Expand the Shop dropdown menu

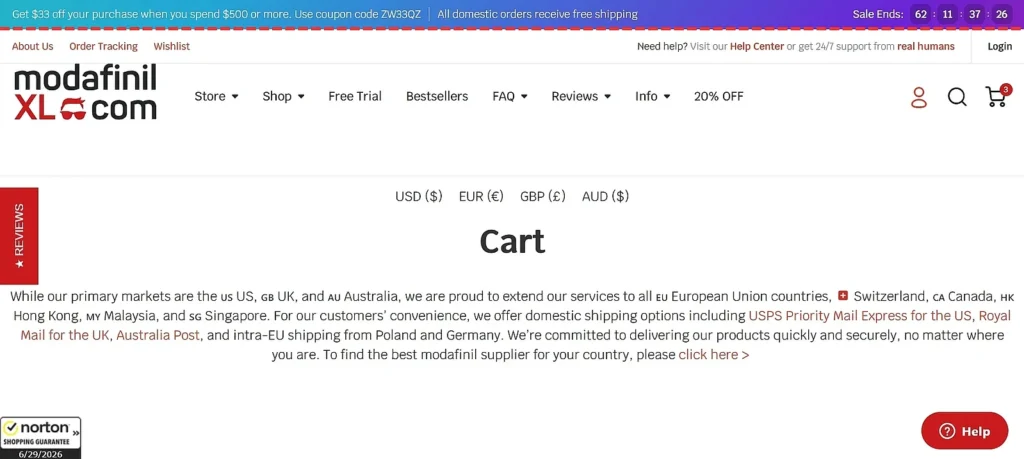pos(283,96)
